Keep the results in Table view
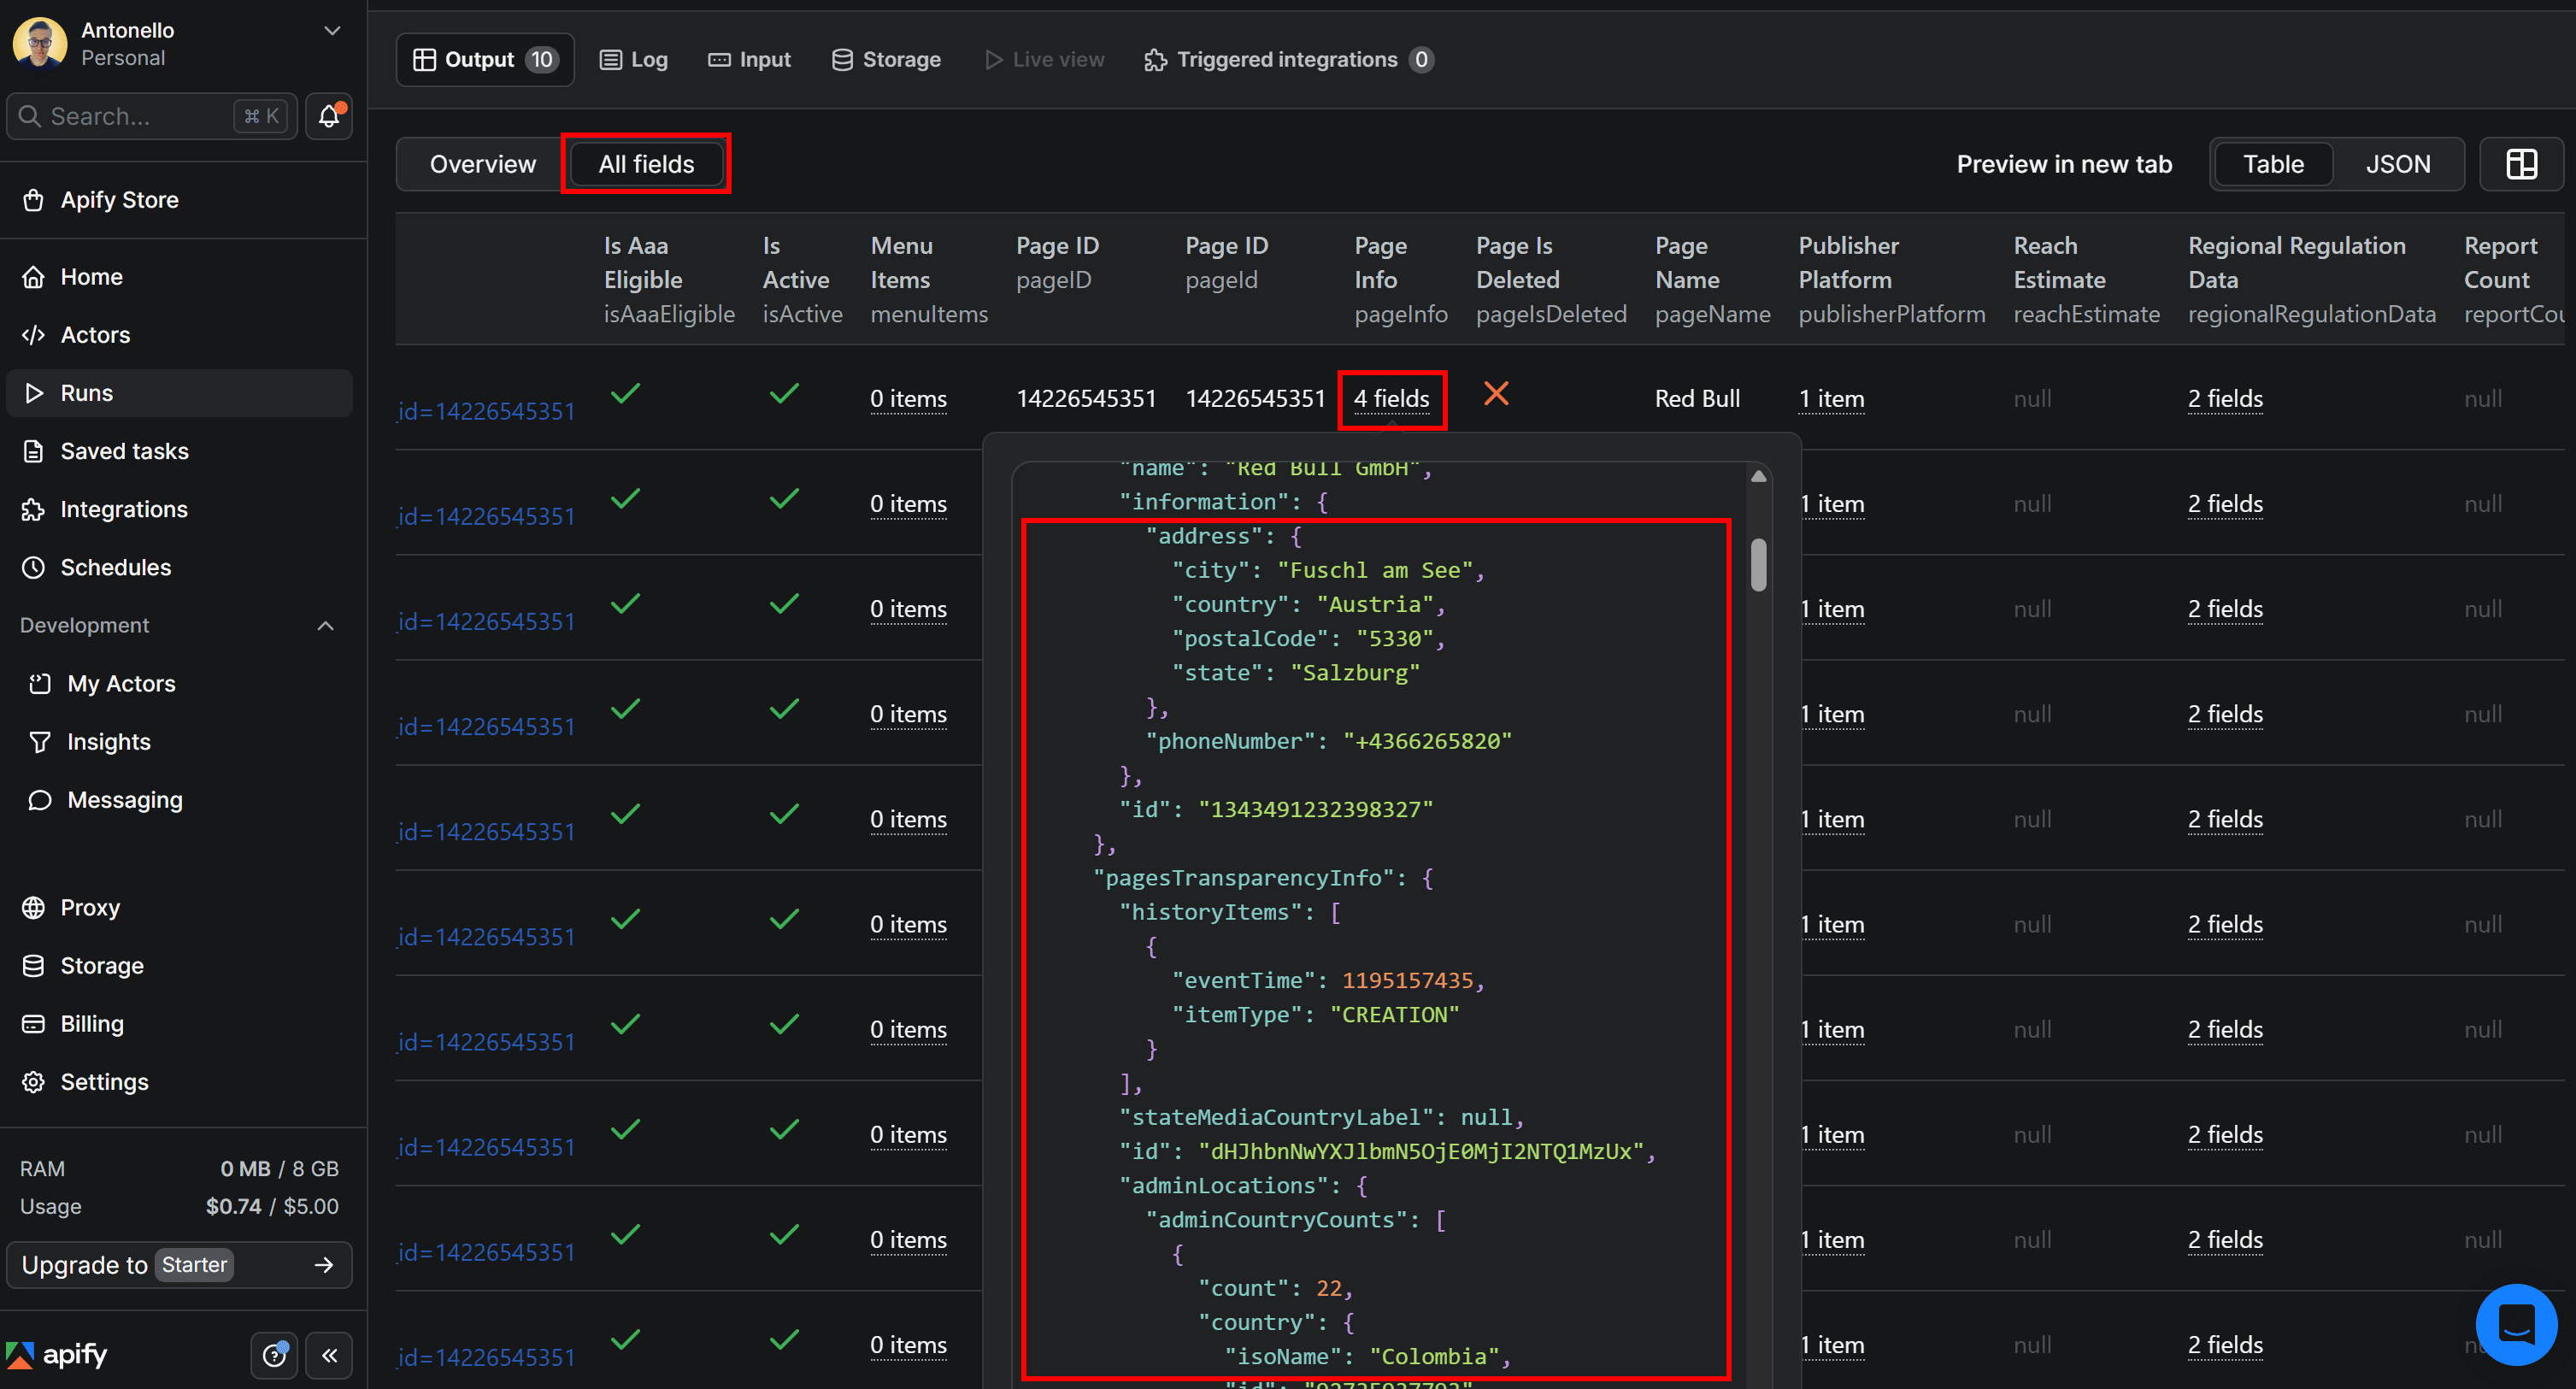The width and height of the screenshot is (2576, 1389). (2273, 163)
